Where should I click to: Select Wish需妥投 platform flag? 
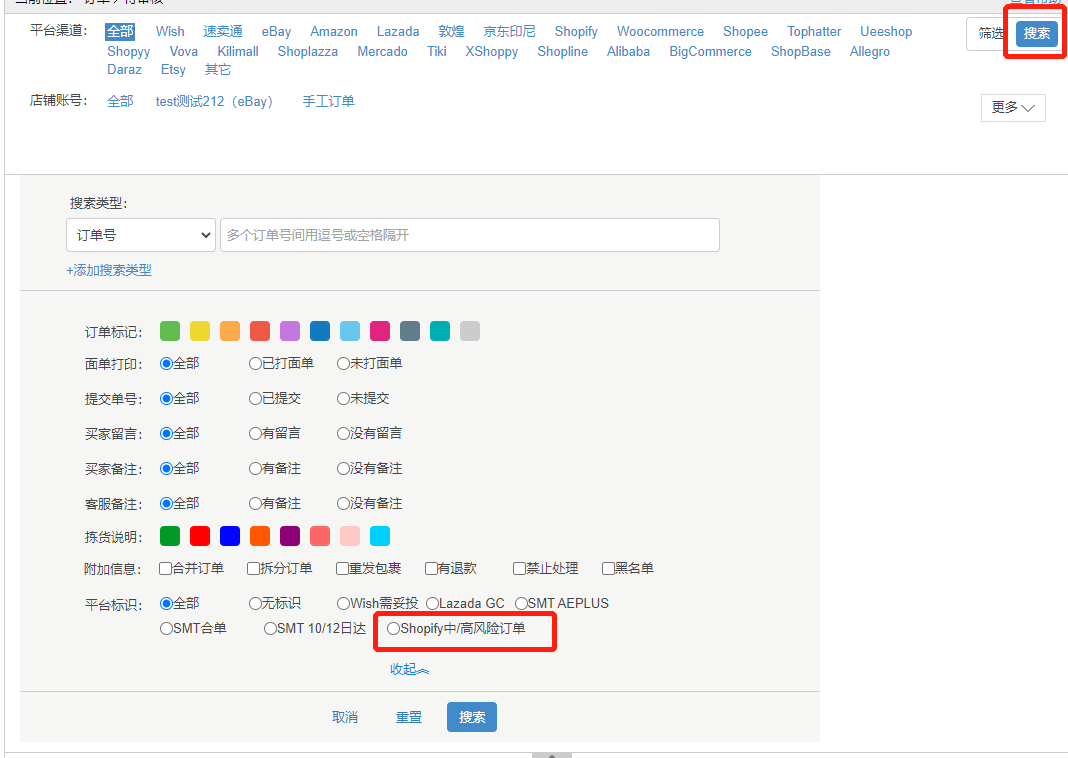click(343, 603)
